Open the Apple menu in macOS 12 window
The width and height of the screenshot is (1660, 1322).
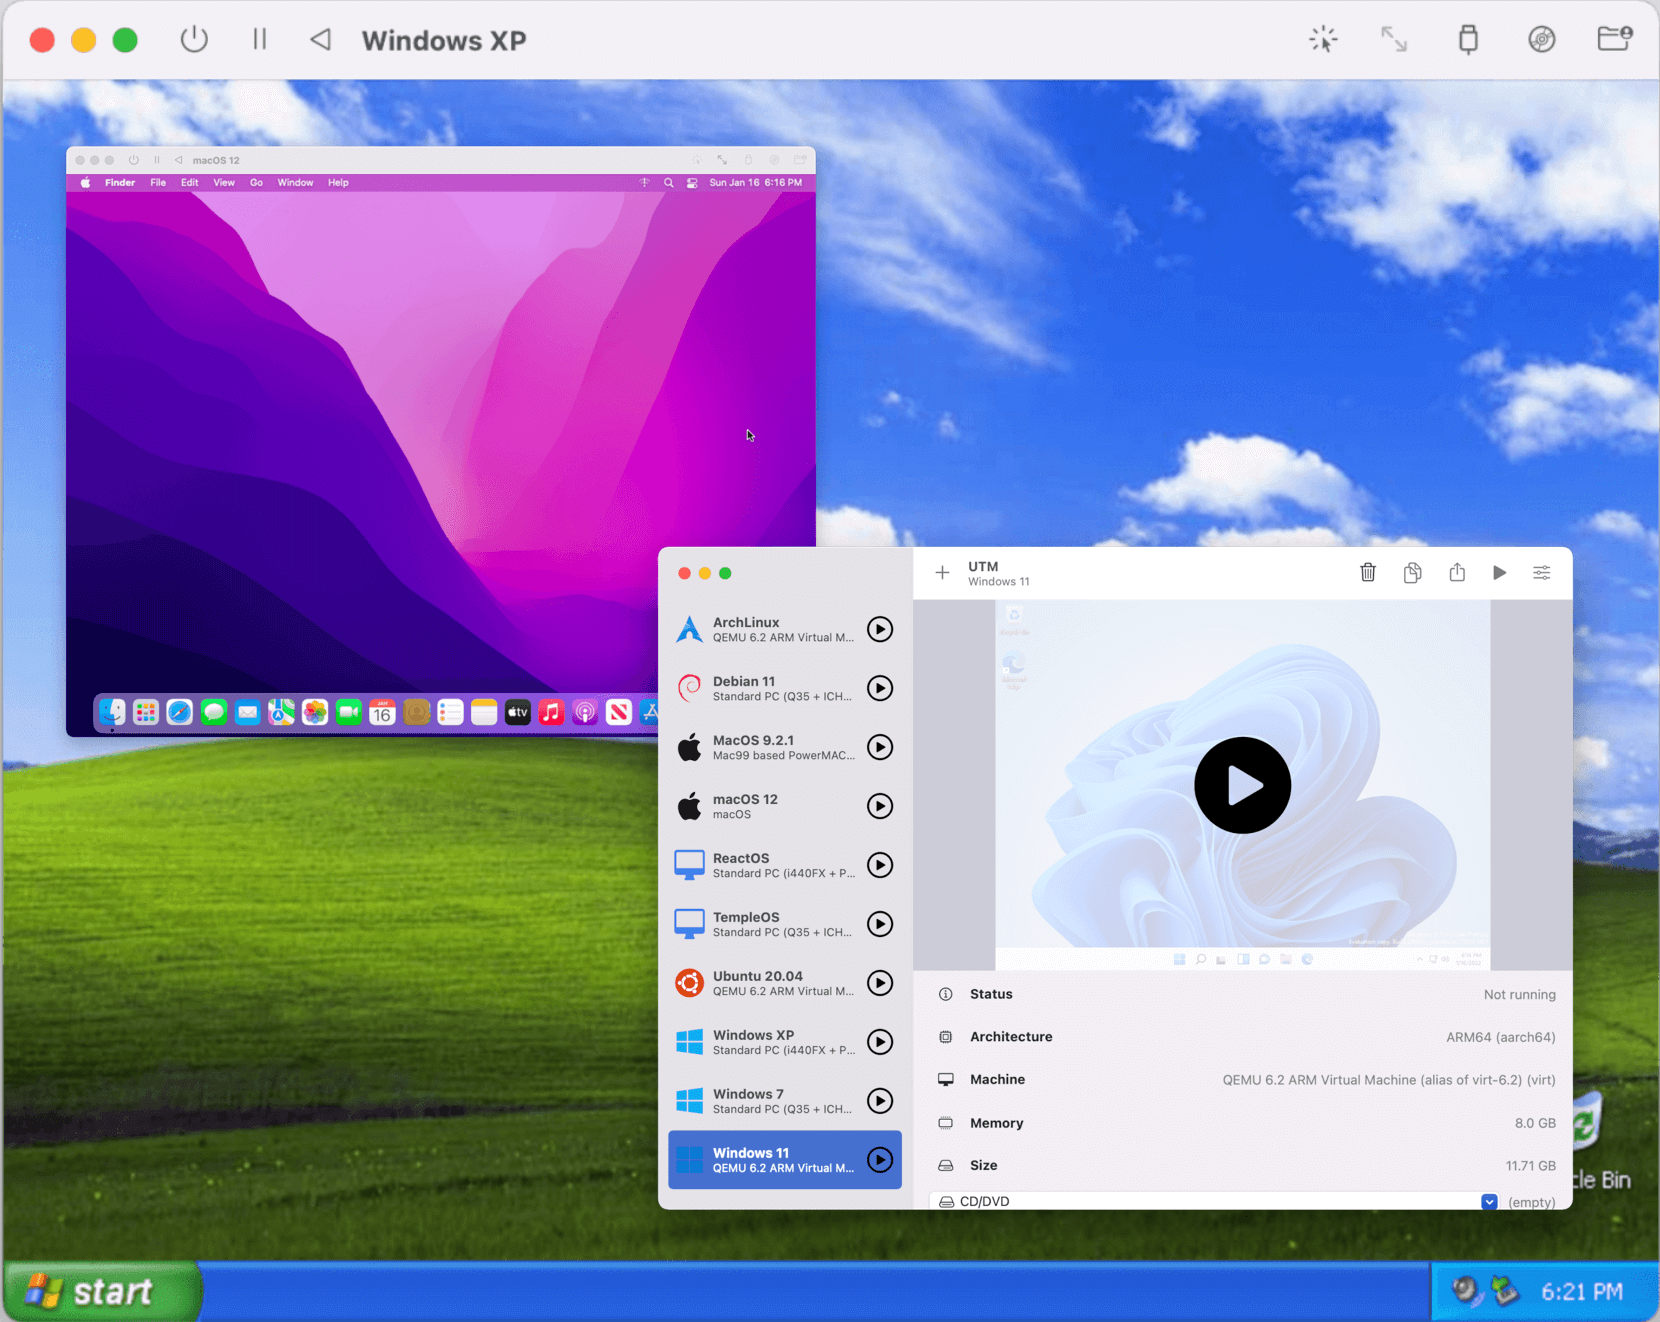click(85, 183)
